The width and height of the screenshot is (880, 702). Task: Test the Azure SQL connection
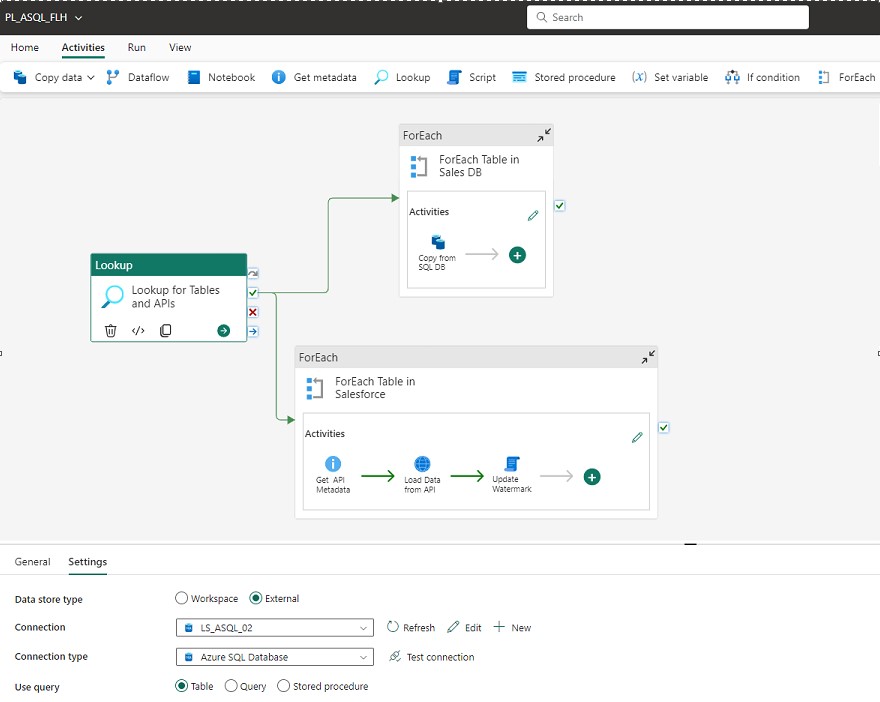click(441, 657)
